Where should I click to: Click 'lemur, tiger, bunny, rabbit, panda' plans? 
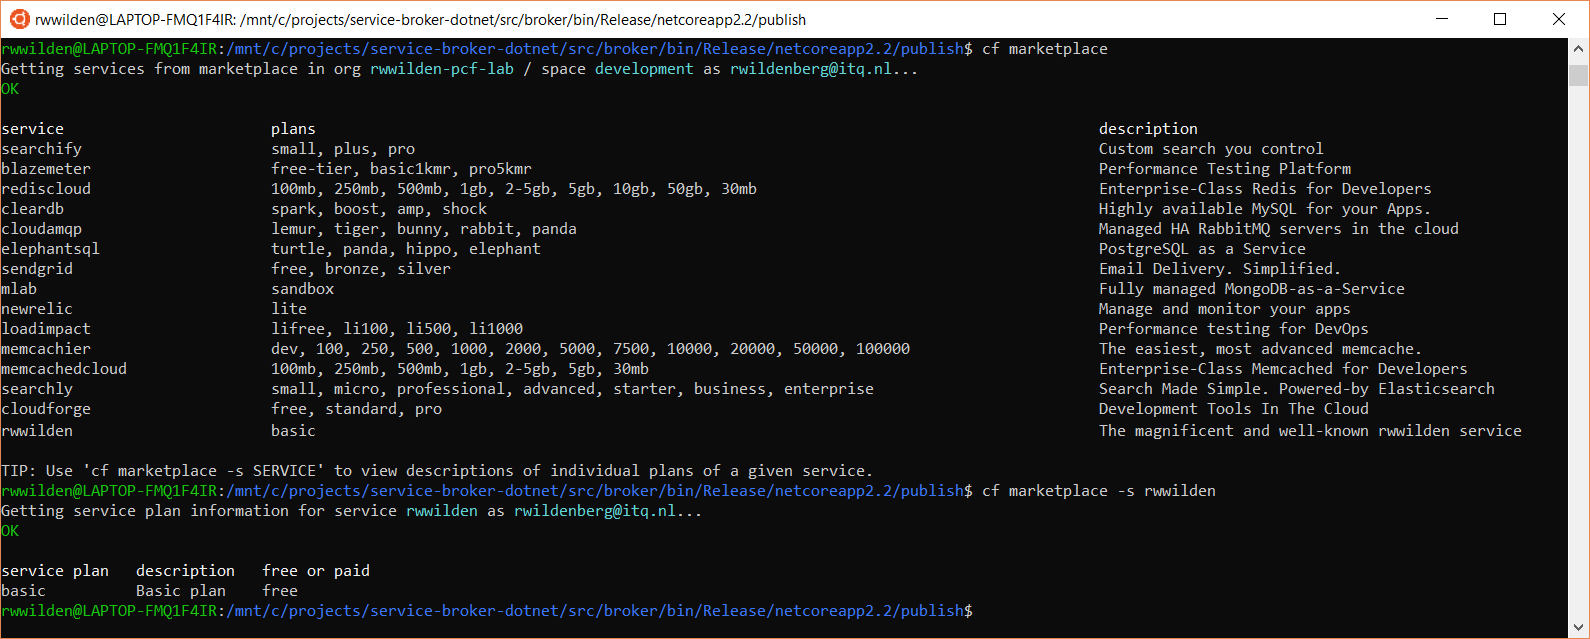[424, 229]
